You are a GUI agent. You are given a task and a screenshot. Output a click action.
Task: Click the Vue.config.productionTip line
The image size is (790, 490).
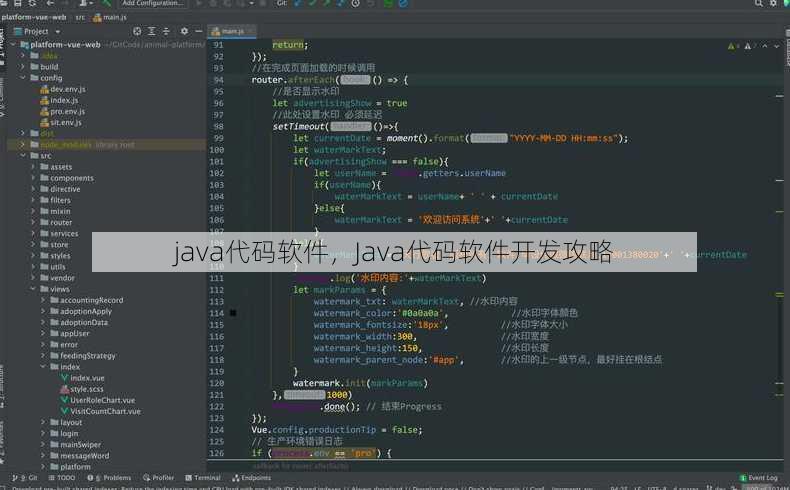[x=337, y=430]
